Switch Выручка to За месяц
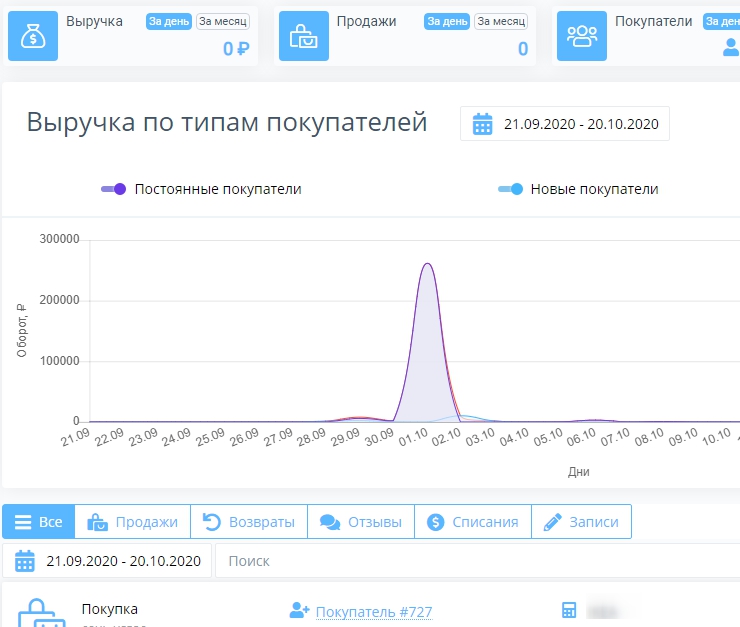740x627 pixels. (x=222, y=21)
